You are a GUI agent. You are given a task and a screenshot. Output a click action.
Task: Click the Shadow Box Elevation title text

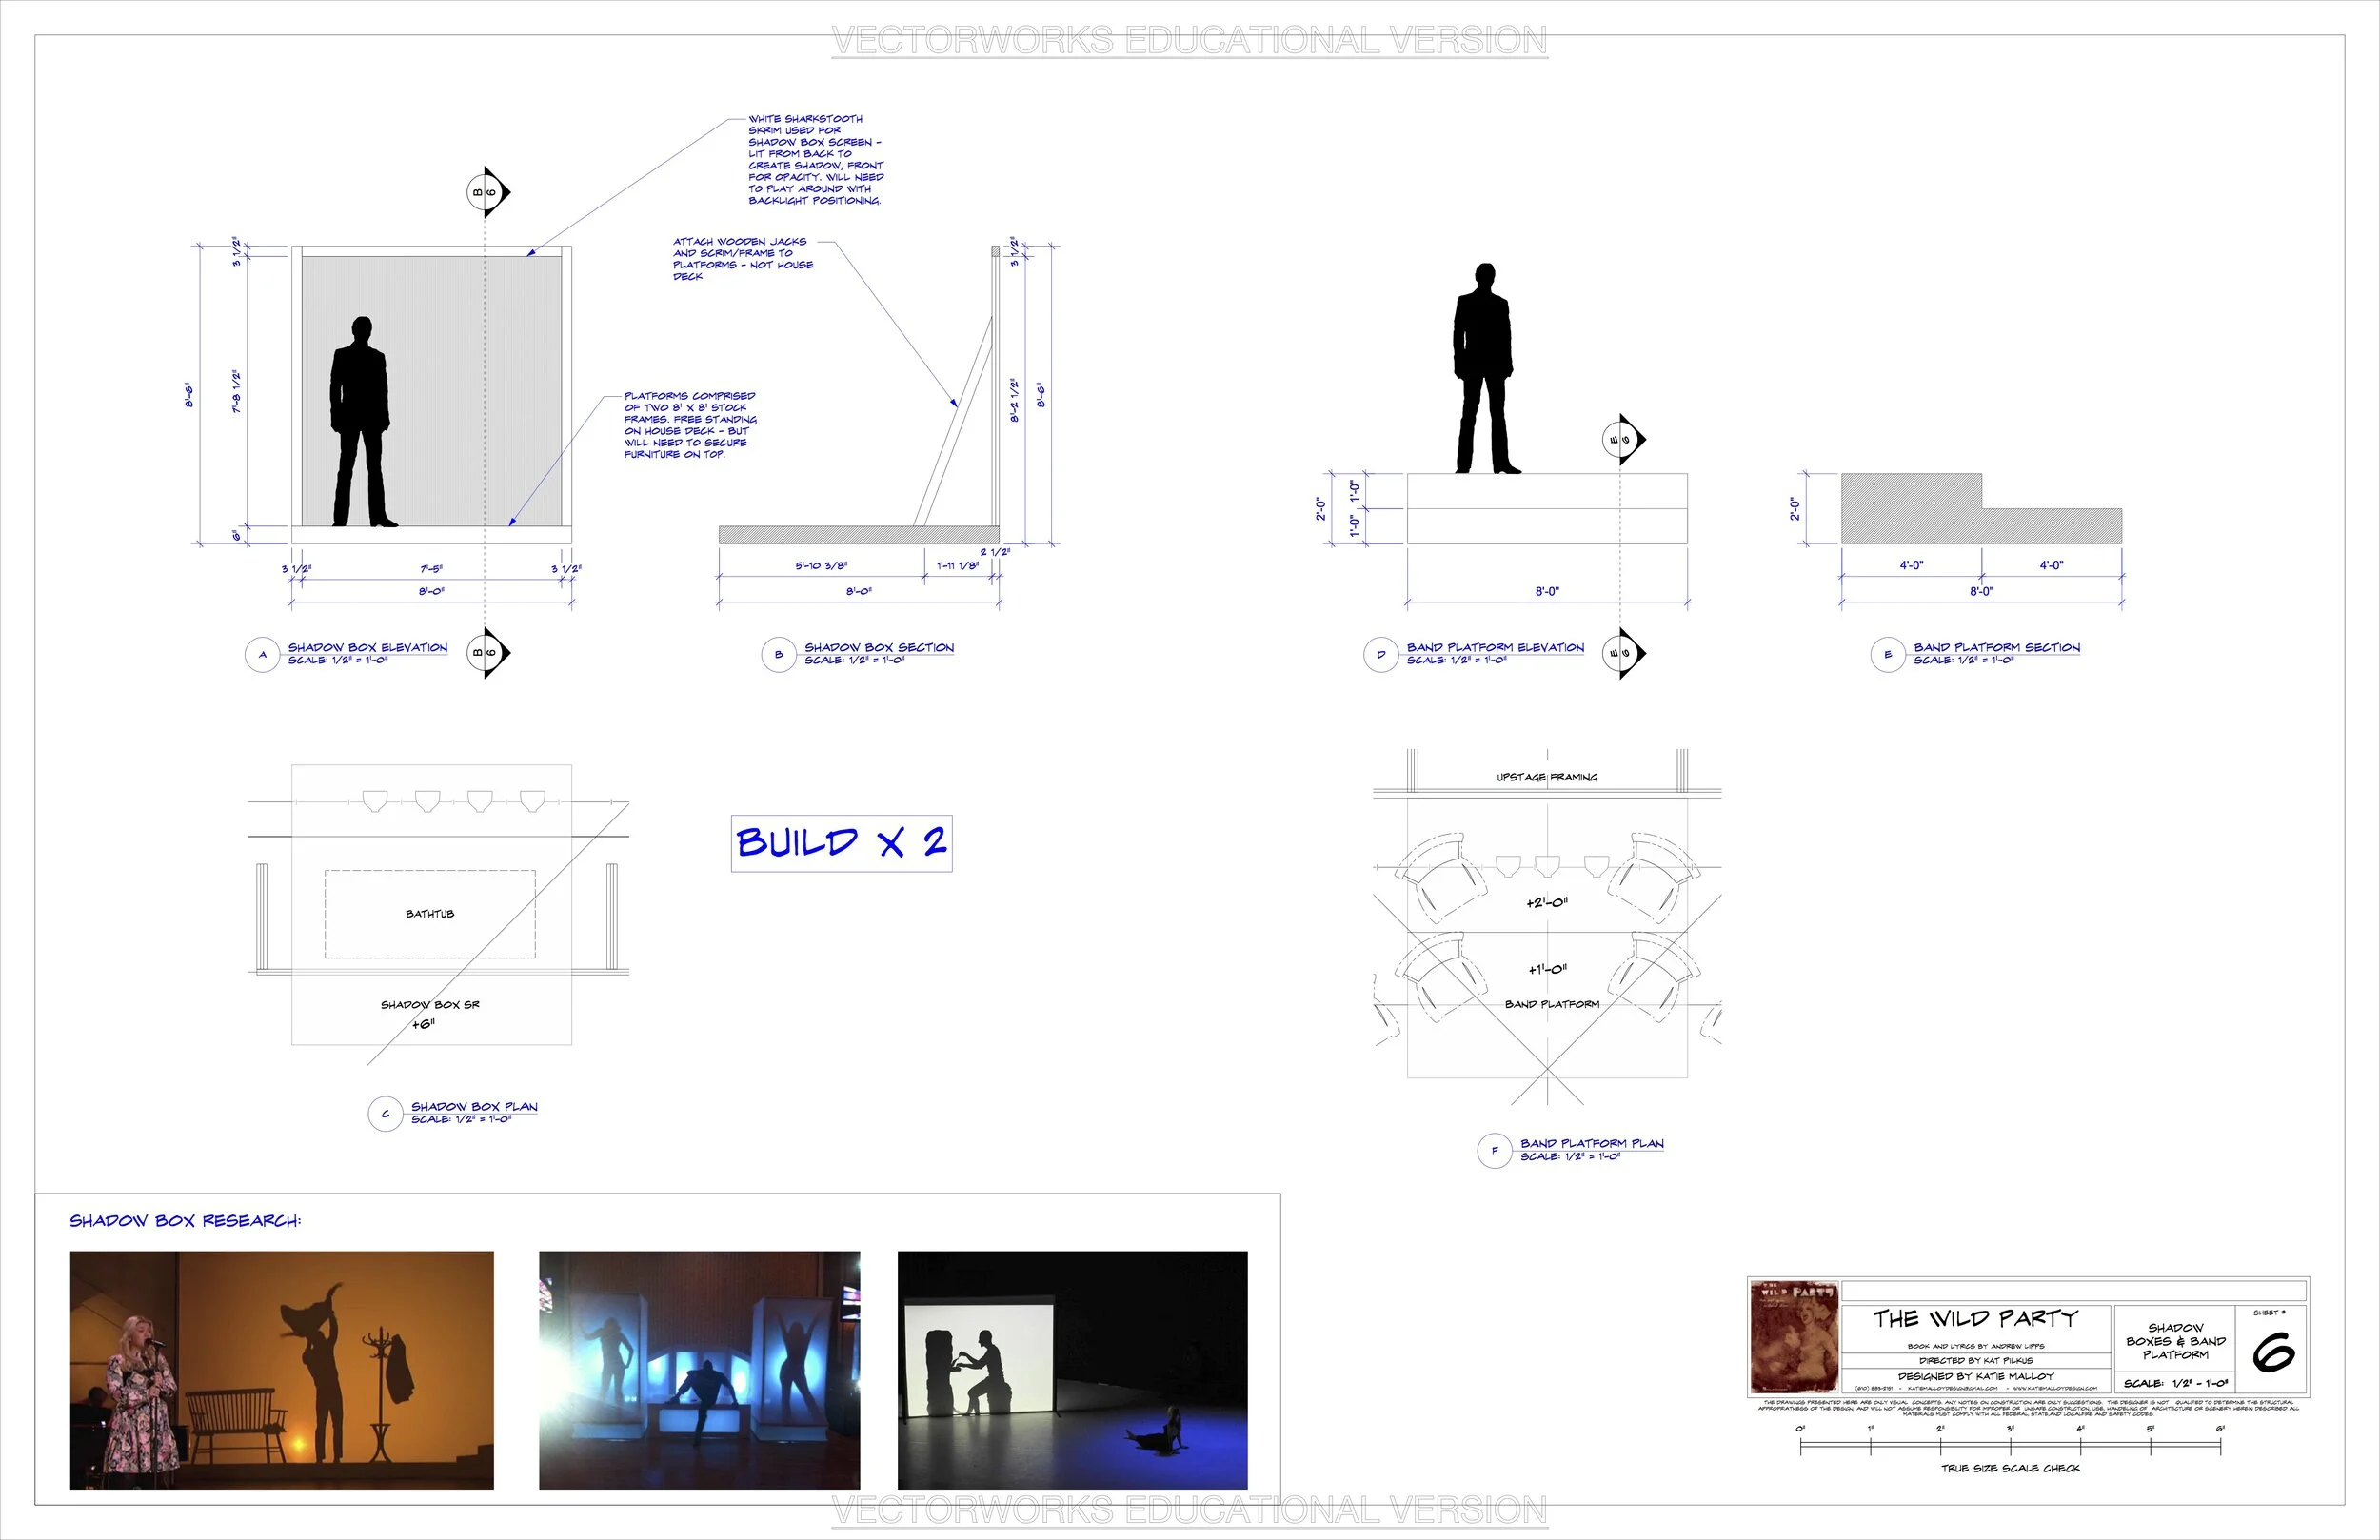point(367,648)
